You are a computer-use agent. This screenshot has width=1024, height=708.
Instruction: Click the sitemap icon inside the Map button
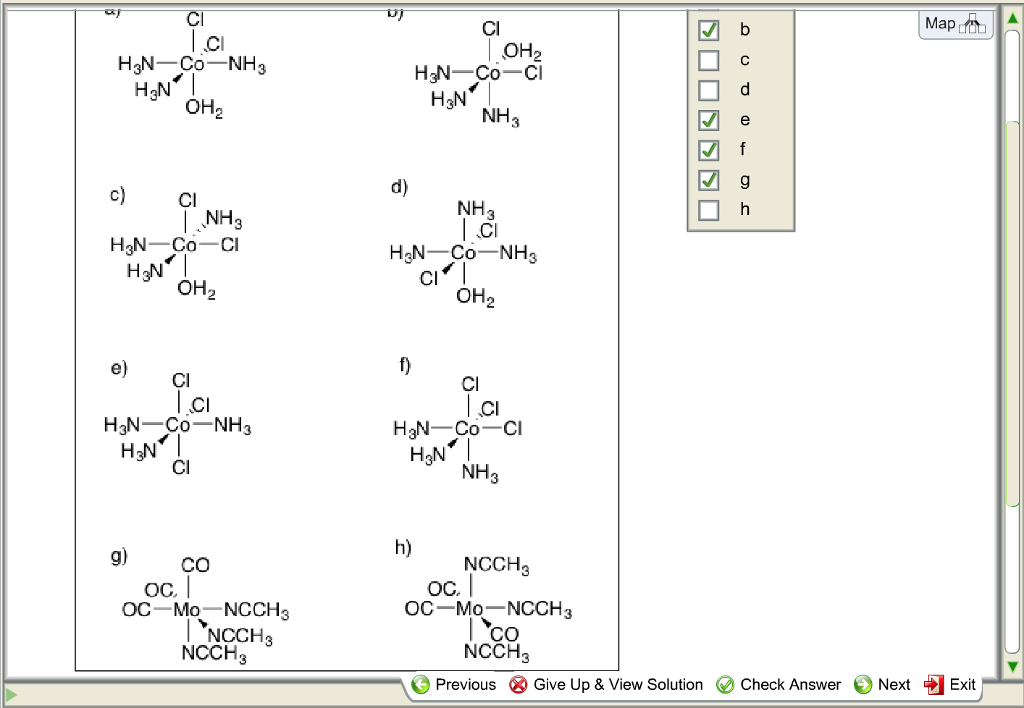(x=971, y=24)
